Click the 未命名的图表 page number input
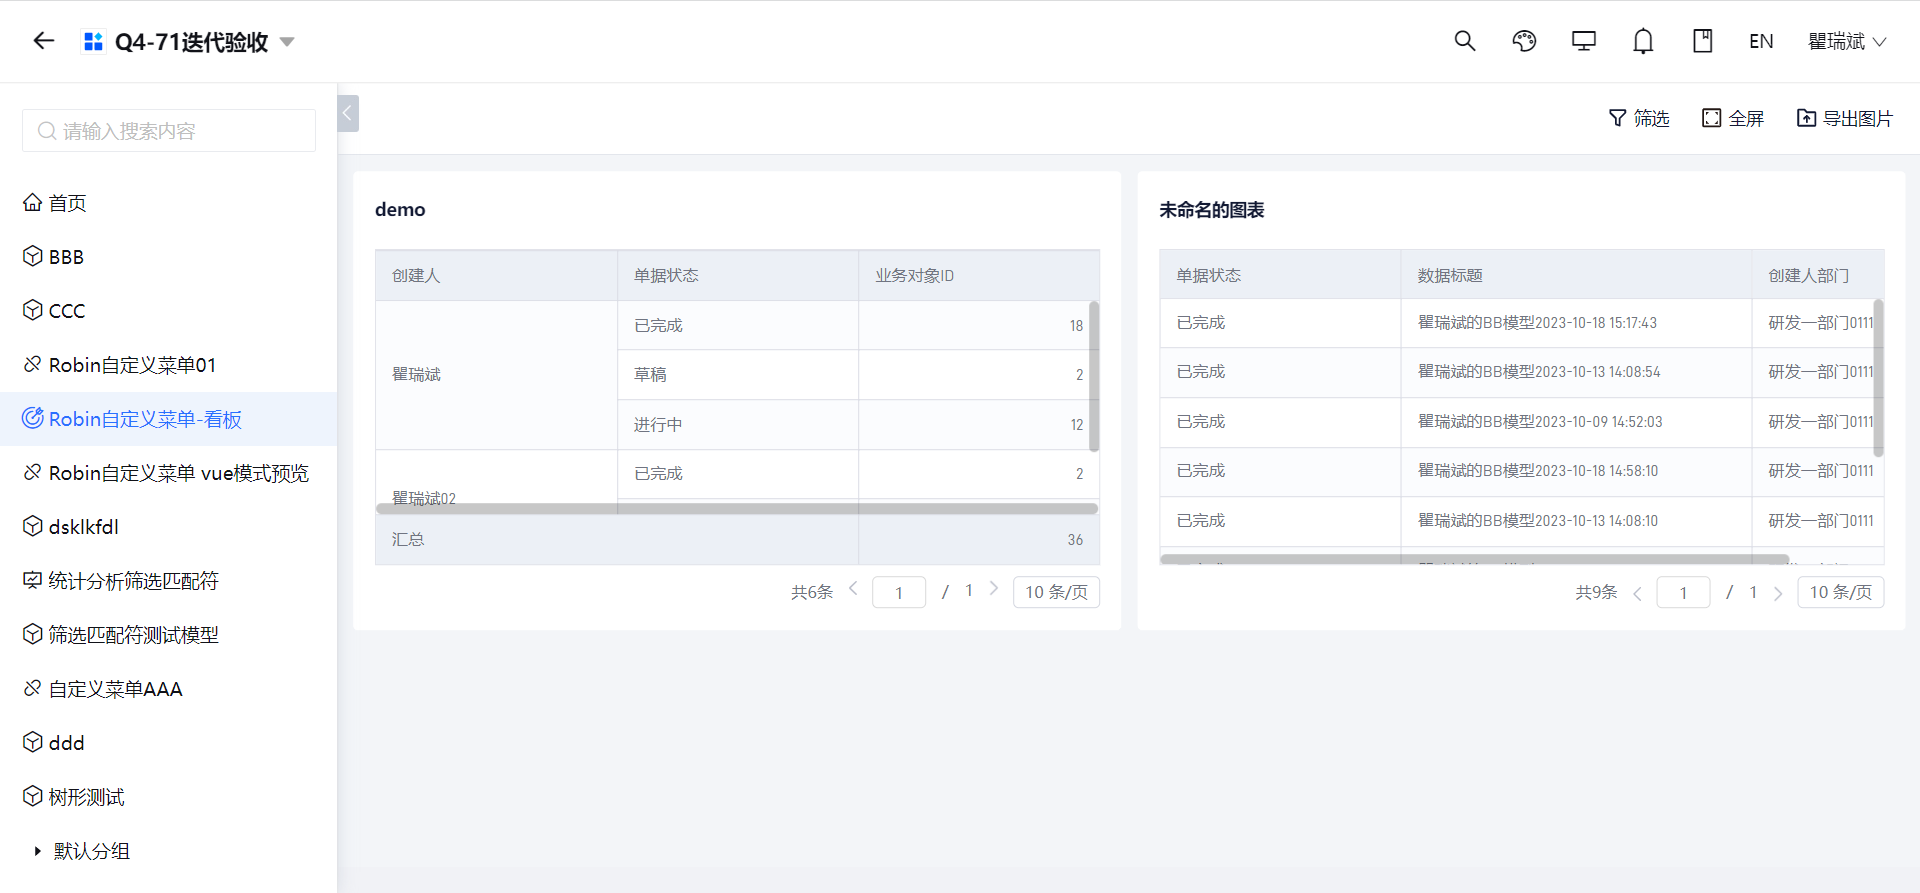 pos(1683,592)
